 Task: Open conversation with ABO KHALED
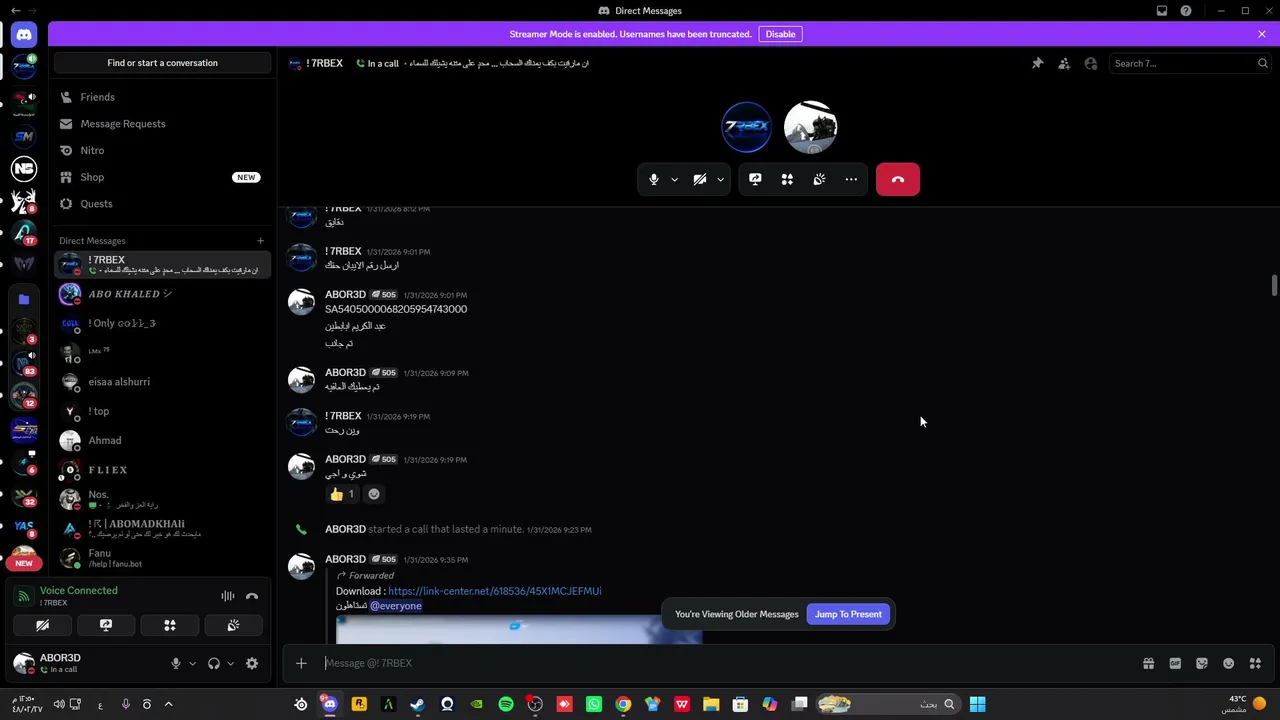coord(163,294)
